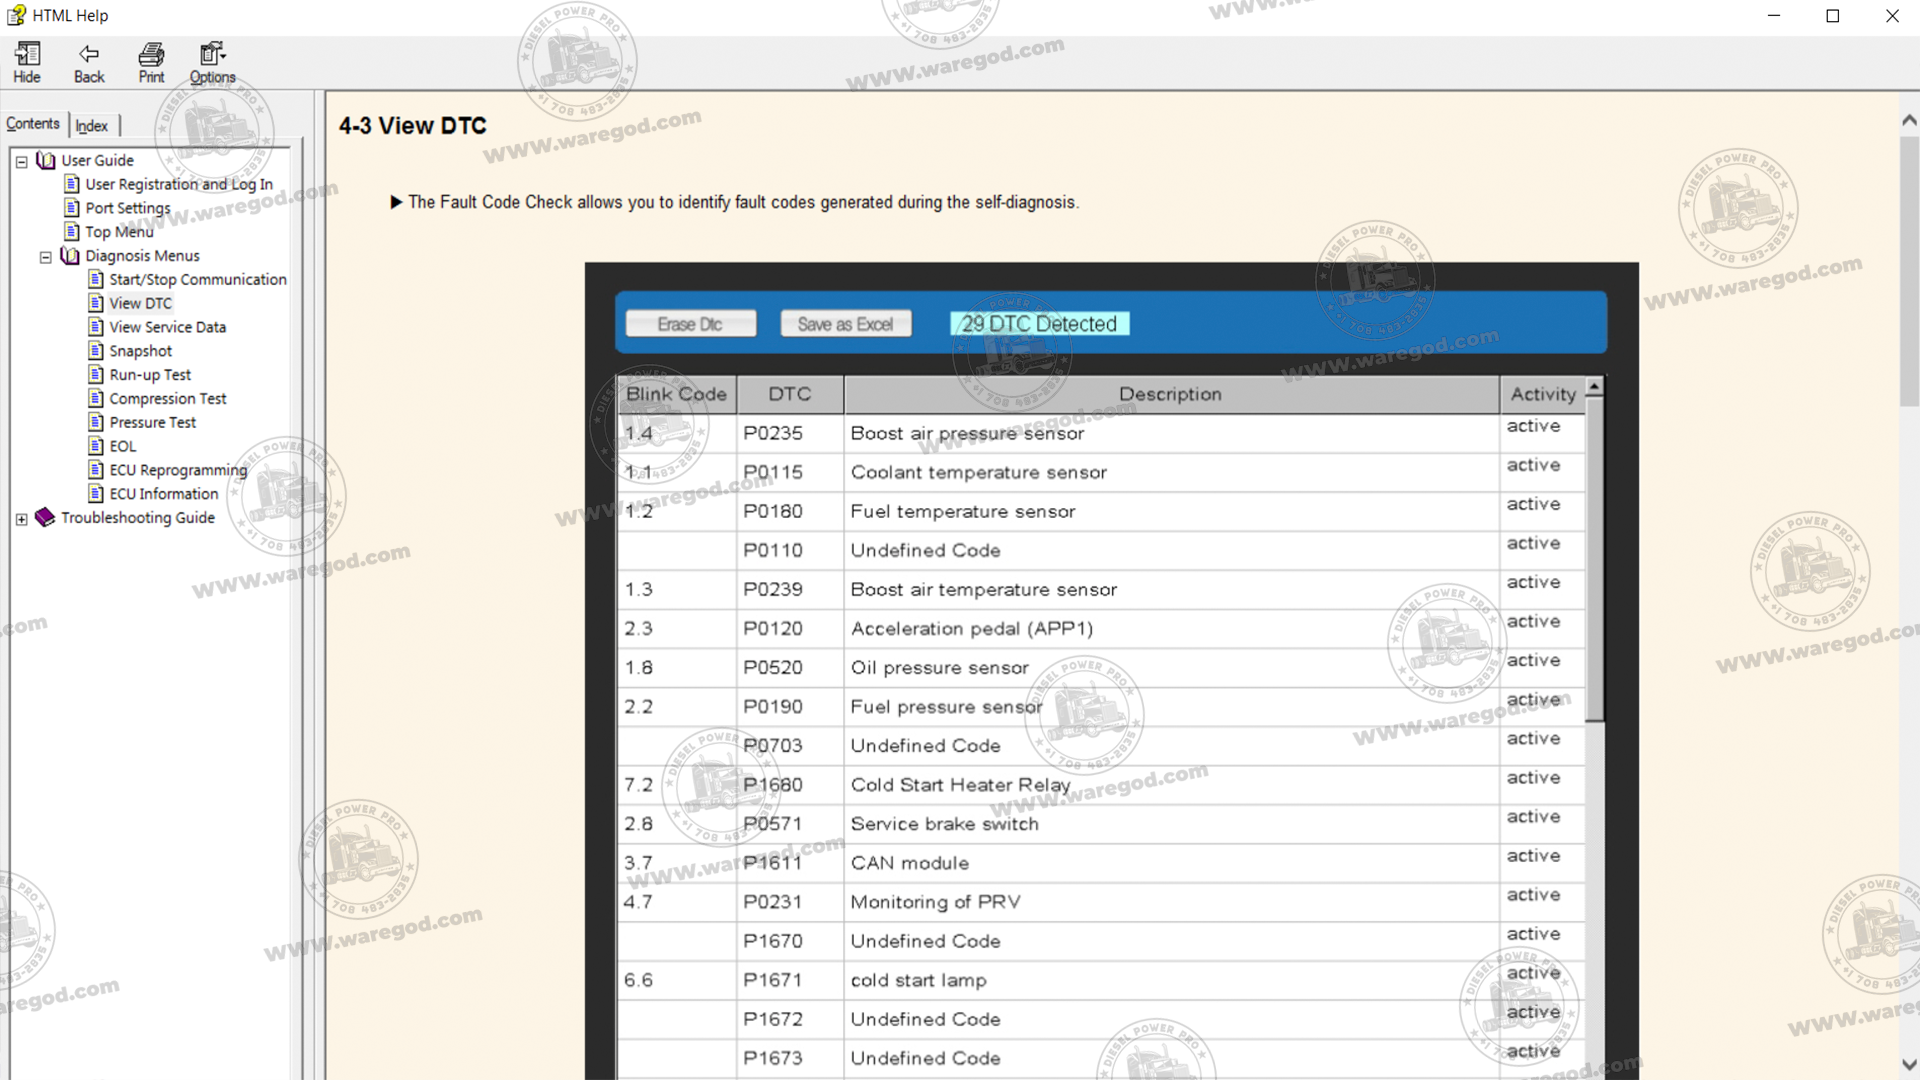Screen dimensions: 1920x1080
Task: Click the Print toolbar icon
Action: pyautogui.click(x=151, y=54)
